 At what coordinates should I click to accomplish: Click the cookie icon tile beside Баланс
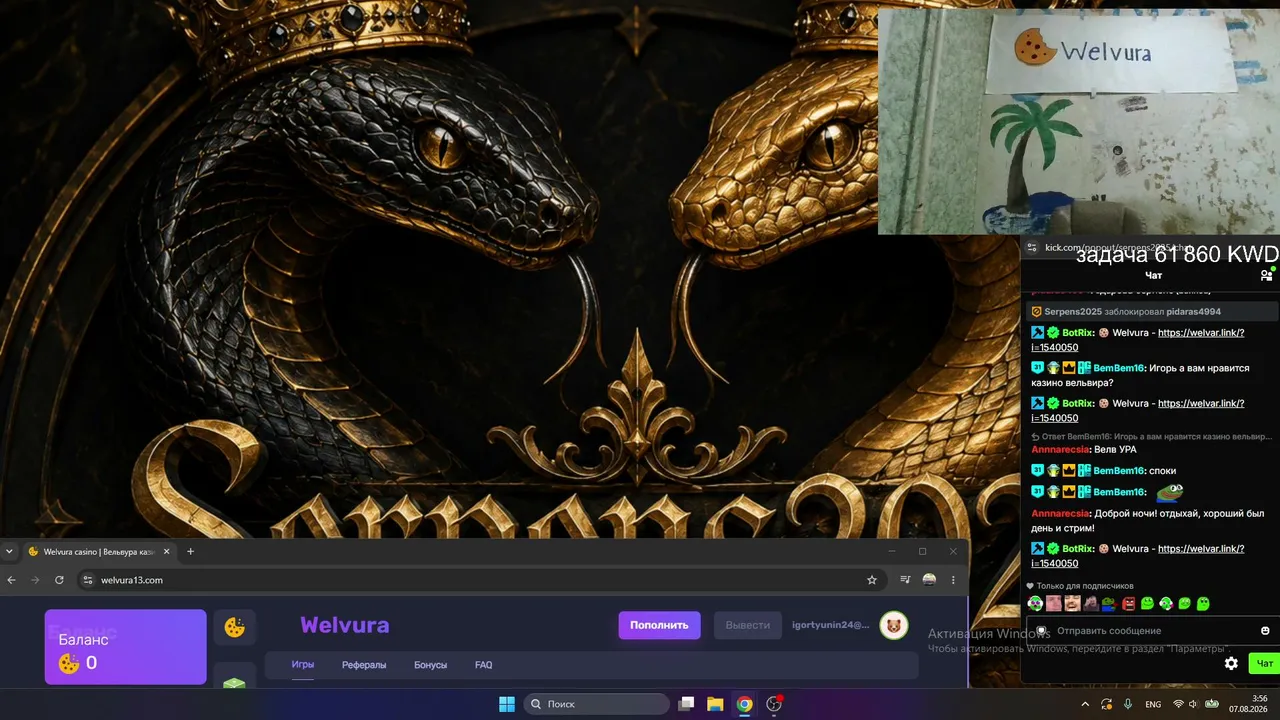pyautogui.click(x=234, y=627)
